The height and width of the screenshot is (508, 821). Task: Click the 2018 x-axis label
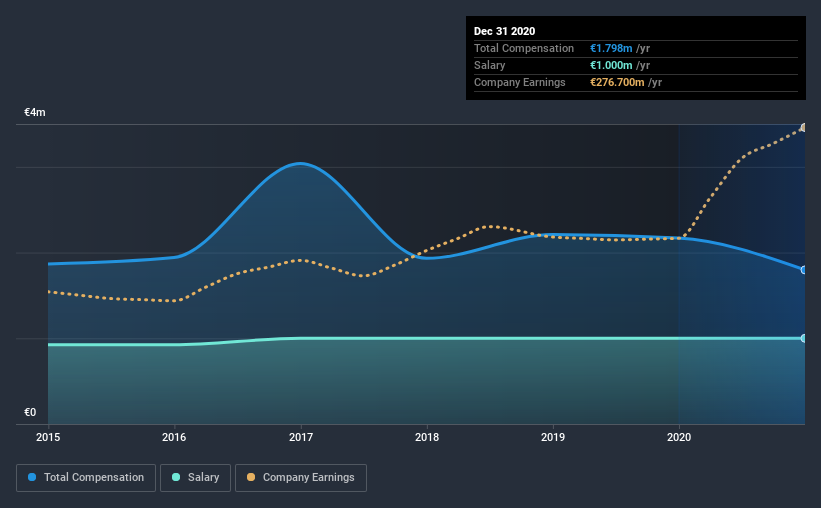pos(427,437)
